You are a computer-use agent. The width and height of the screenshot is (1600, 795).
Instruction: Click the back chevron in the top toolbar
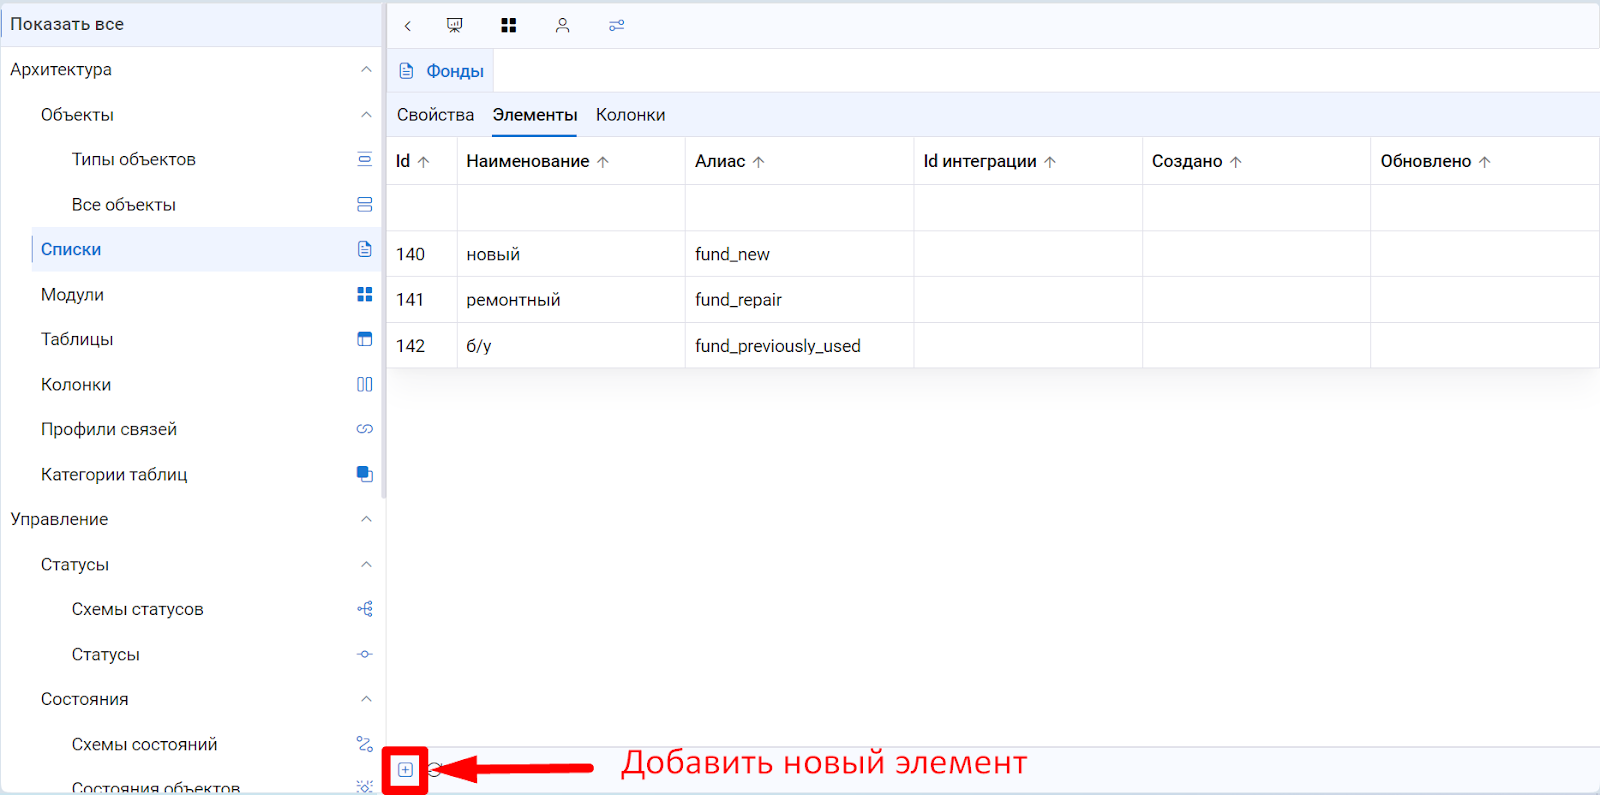coord(407,26)
